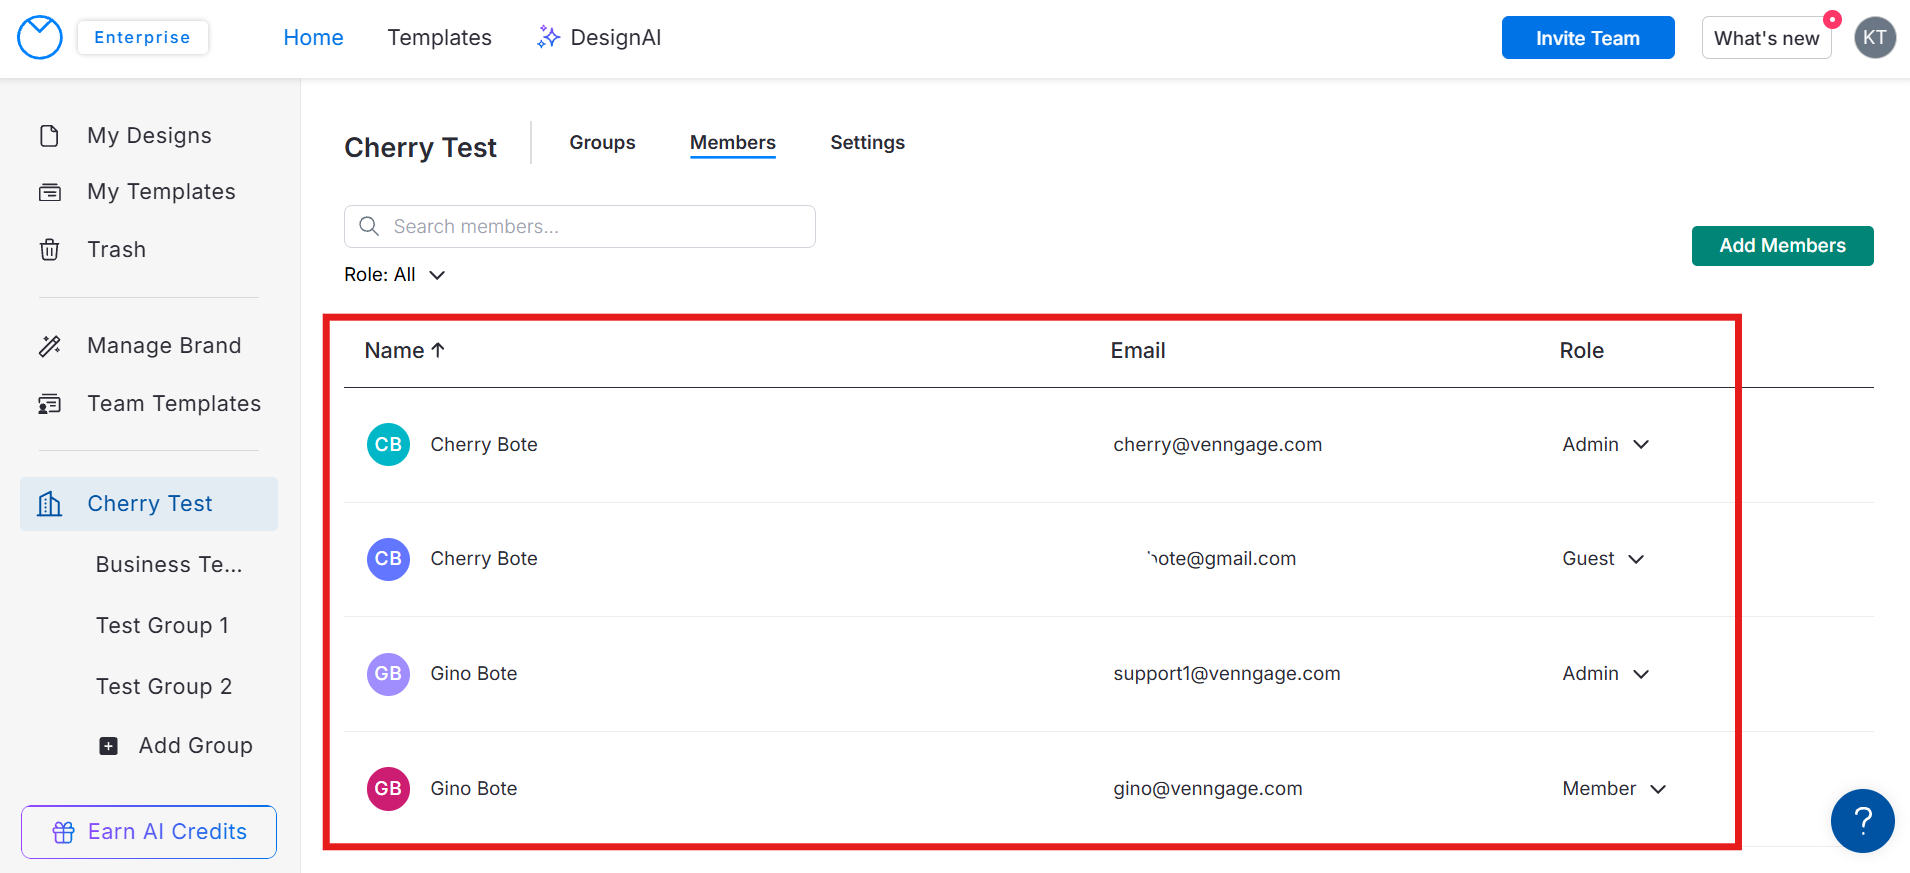
Task: Open Admin role dropdown for support1@venngage.com
Action: point(1605,673)
